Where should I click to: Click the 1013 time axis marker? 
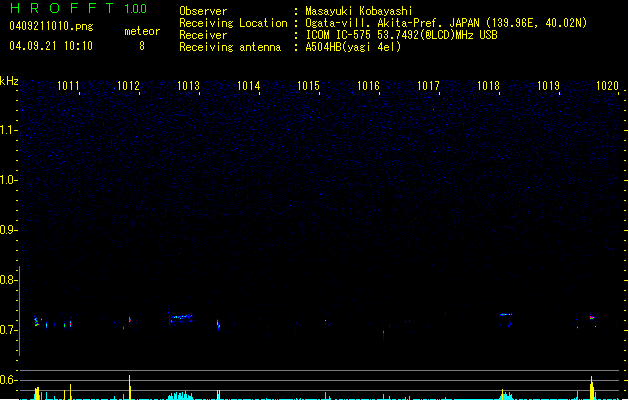[x=188, y=86]
